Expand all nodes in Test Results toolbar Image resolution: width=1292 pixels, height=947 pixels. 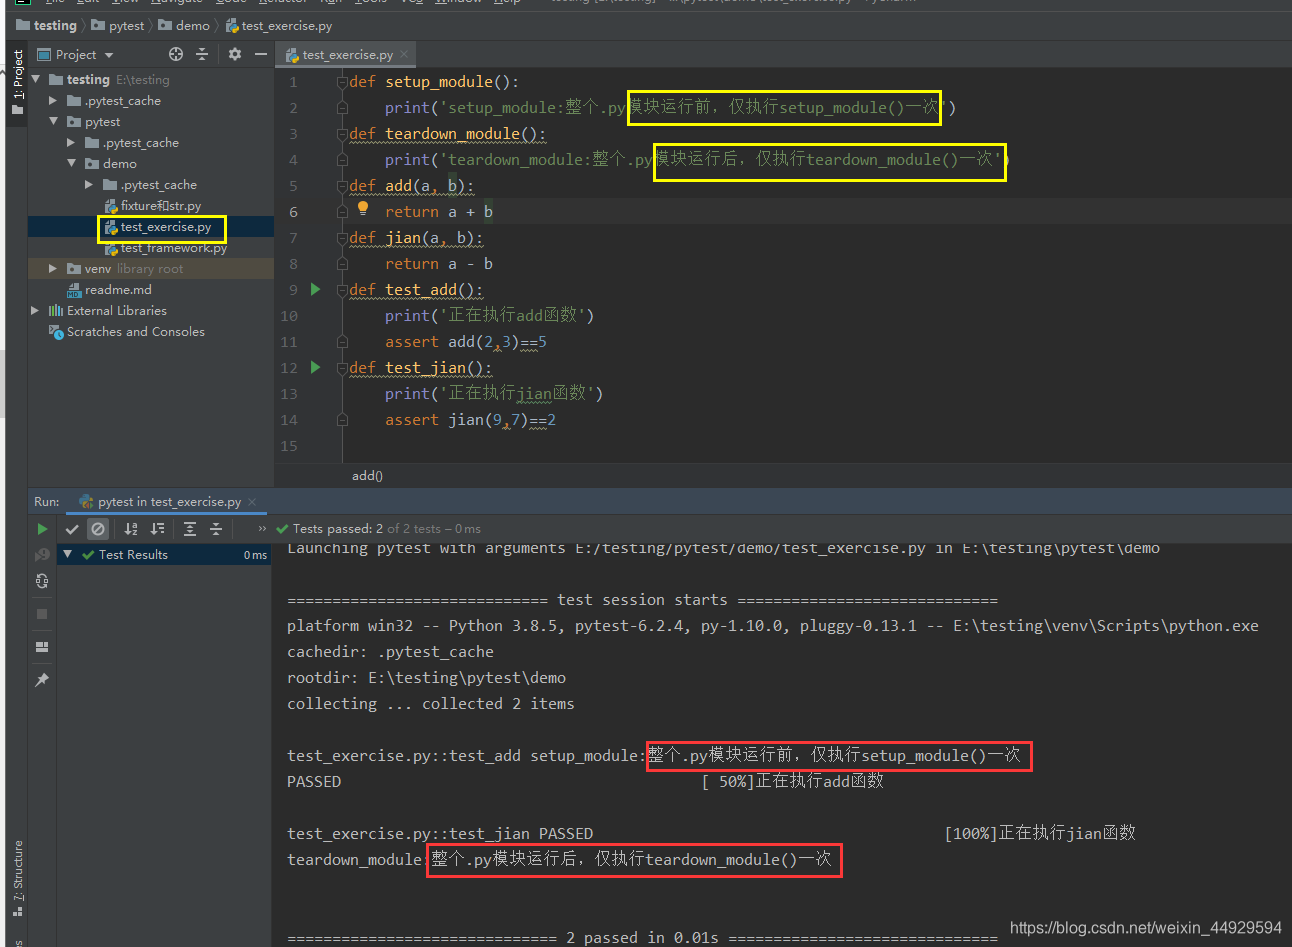pos(190,529)
